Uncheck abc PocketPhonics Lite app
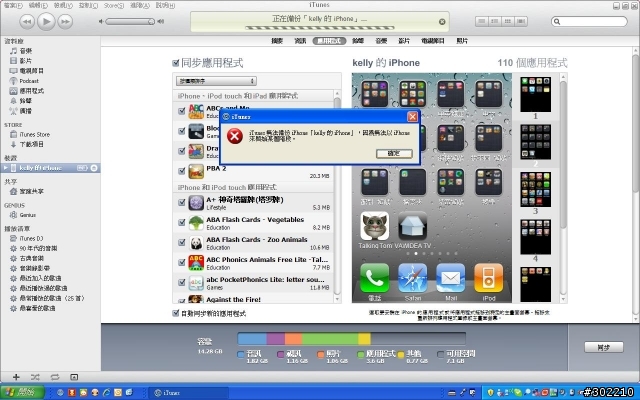The width and height of the screenshot is (640, 400). coord(182,282)
